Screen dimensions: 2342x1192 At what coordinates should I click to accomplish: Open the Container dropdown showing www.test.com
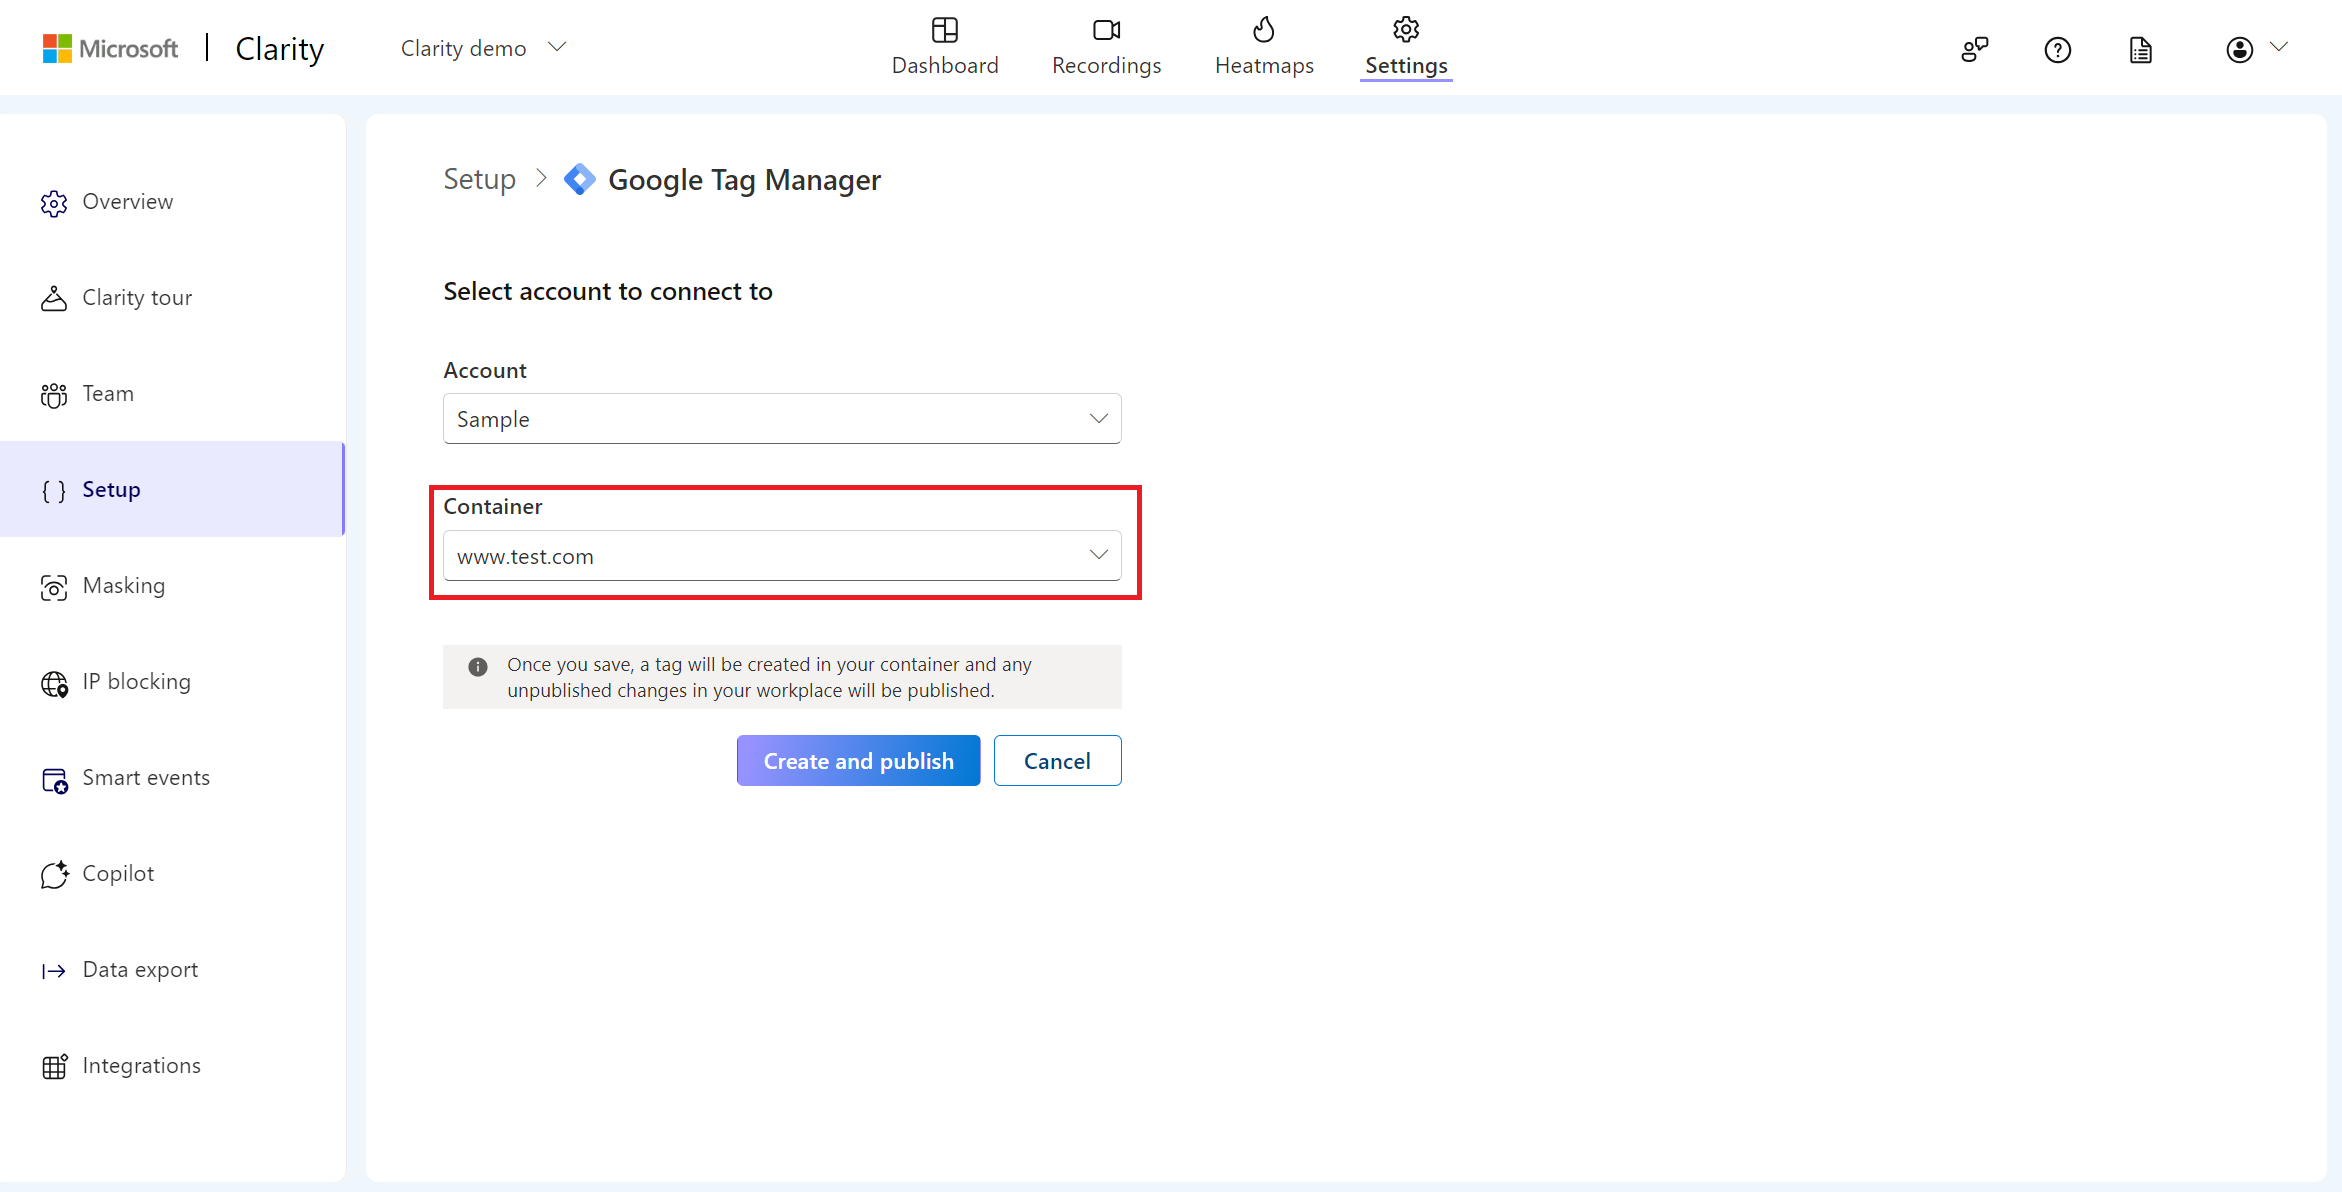click(x=782, y=555)
